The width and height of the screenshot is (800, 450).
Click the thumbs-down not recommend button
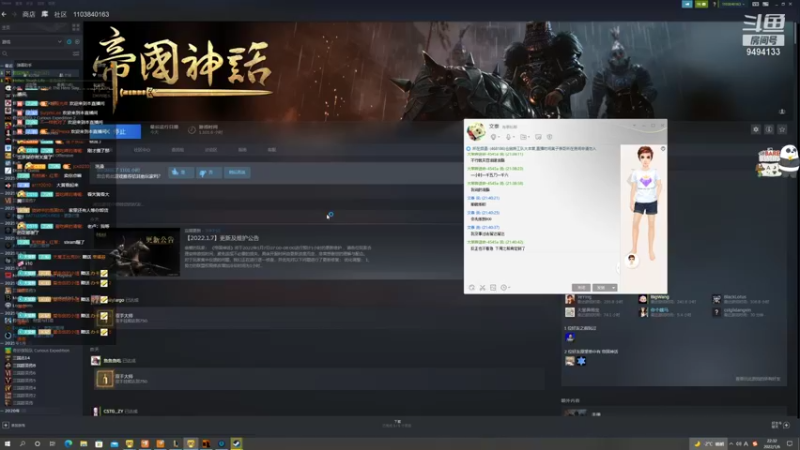pos(209,172)
